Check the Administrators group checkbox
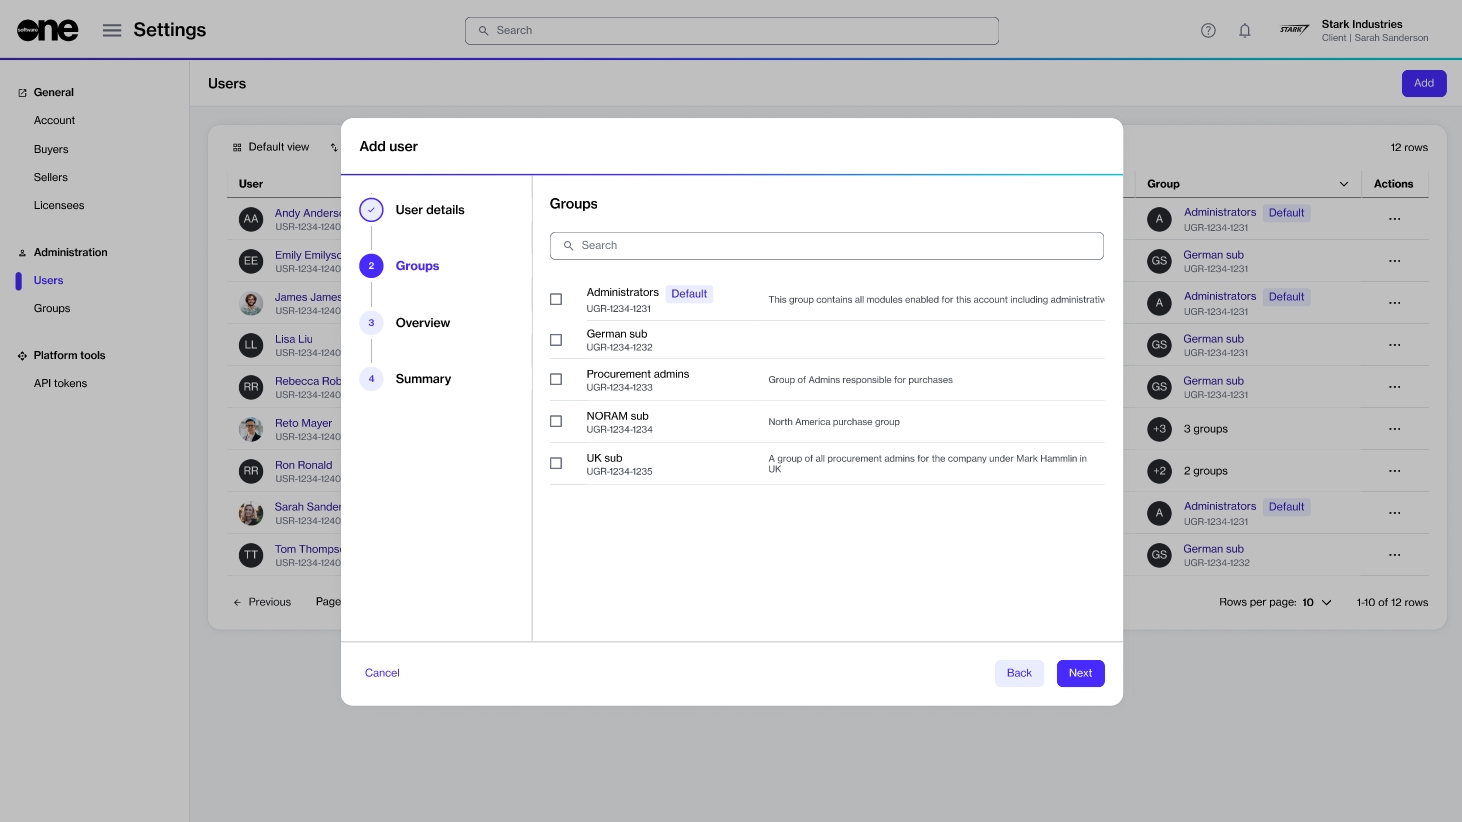Viewport: 1462px width, 822px height. (x=556, y=299)
